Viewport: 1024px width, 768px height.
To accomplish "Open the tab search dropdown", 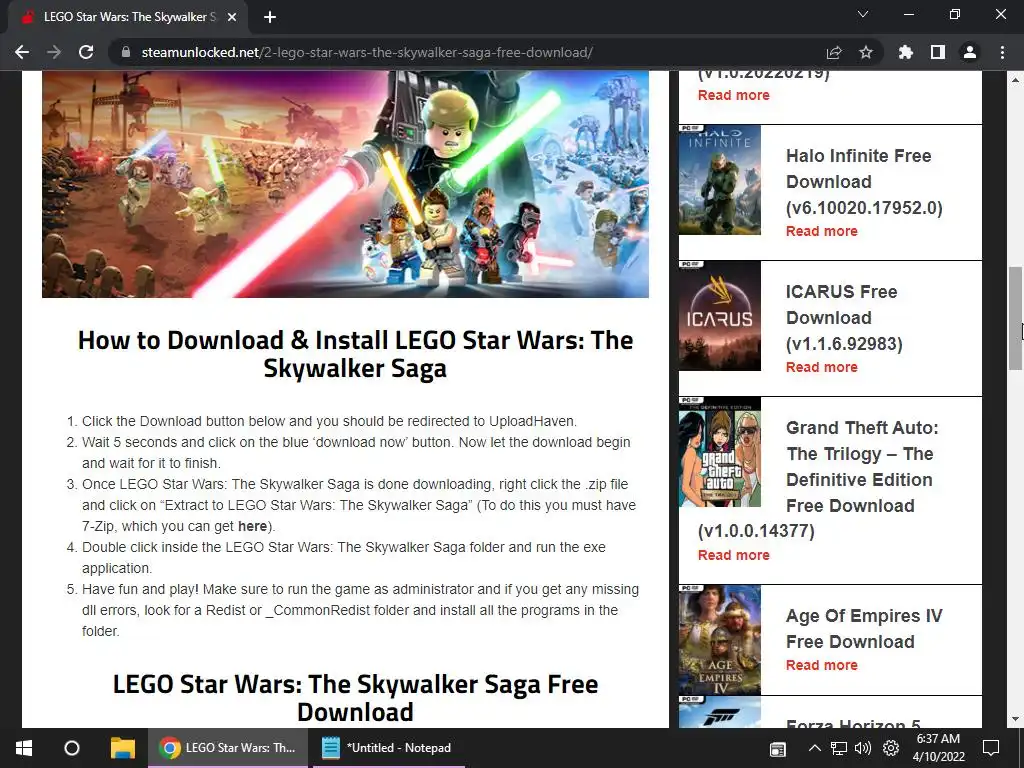I will tap(863, 14).
